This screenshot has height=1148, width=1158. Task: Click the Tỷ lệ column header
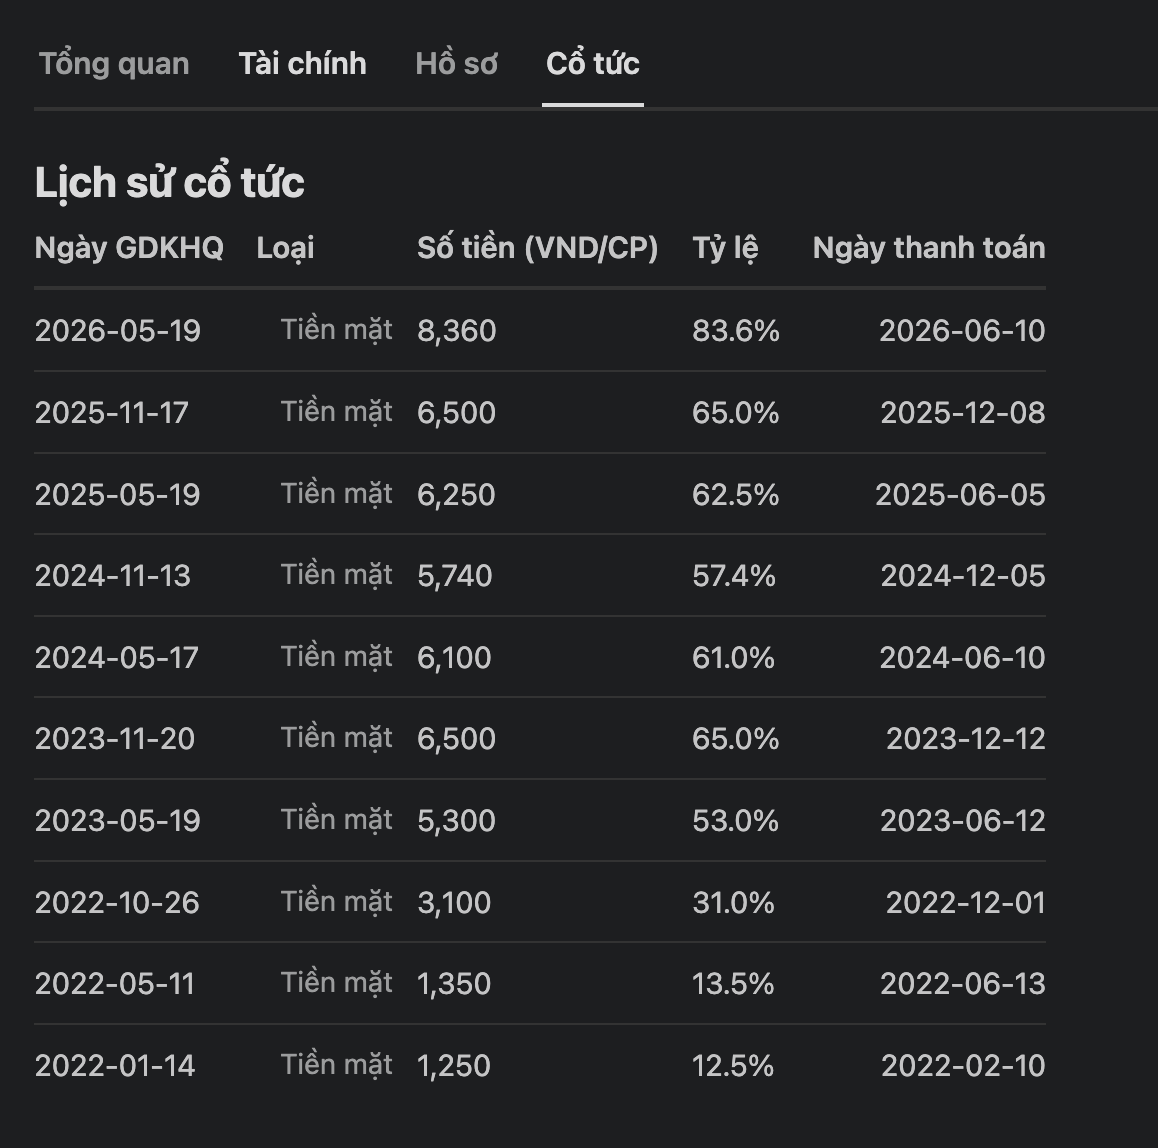click(725, 248)
